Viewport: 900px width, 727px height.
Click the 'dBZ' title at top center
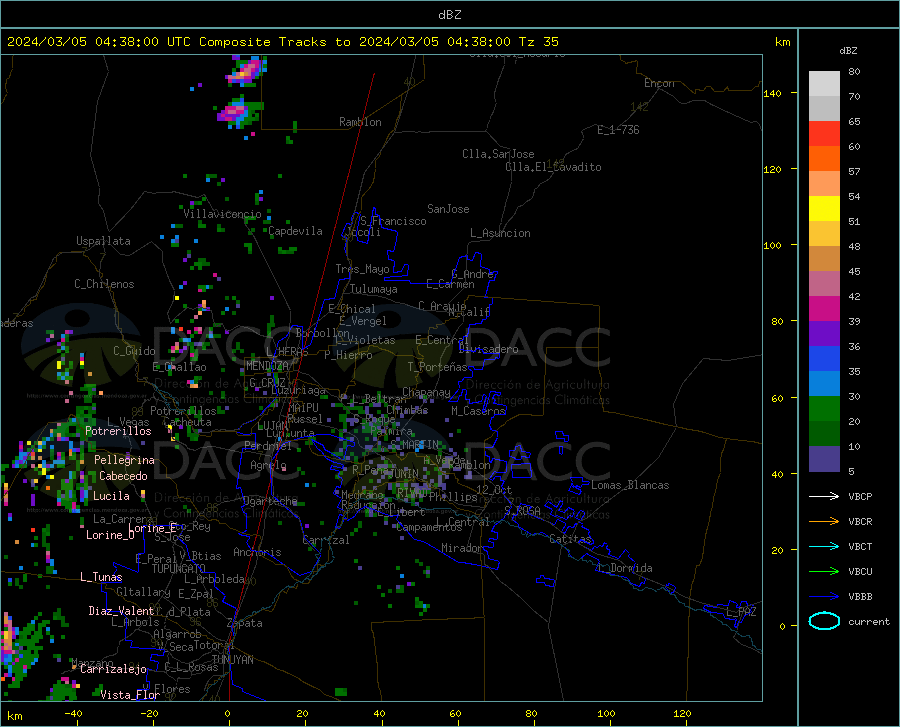[449, 15]
